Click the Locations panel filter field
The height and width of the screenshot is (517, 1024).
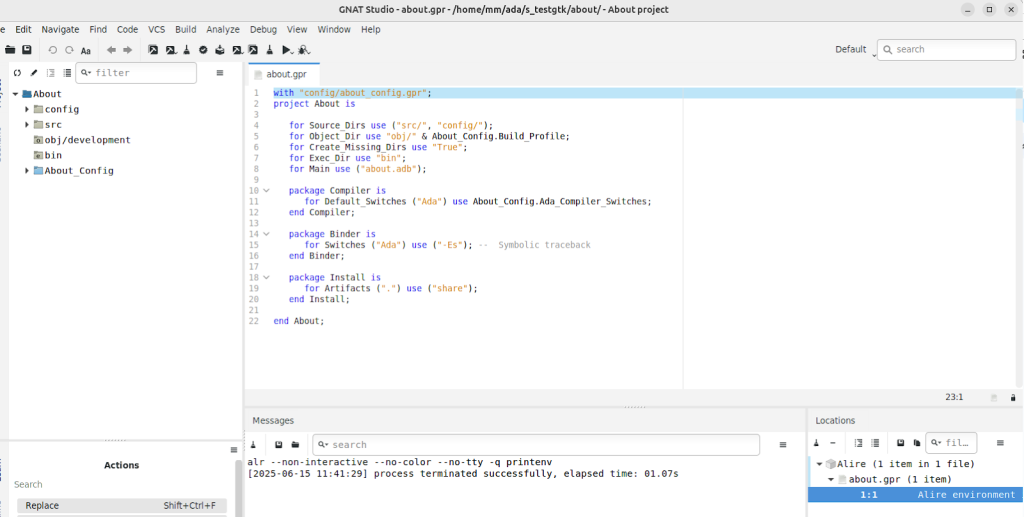(952, 443)
